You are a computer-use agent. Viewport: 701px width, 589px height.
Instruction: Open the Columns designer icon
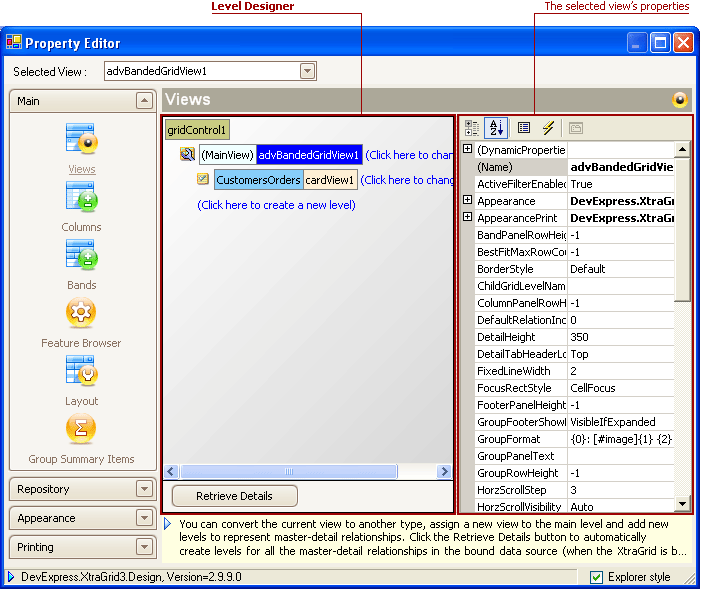pyautogui.click(x=81, y=196)
